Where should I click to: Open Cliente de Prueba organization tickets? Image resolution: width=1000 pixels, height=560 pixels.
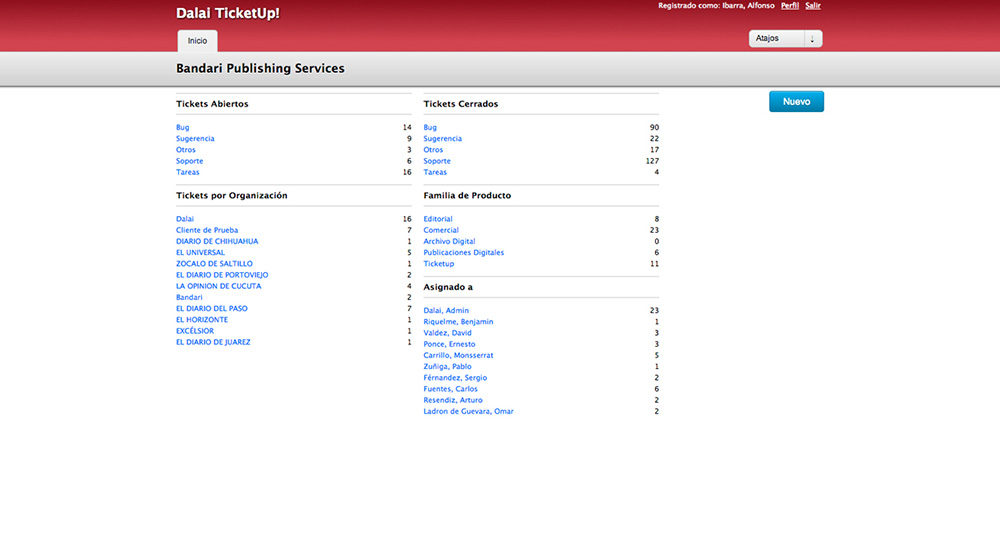point(207,230)
